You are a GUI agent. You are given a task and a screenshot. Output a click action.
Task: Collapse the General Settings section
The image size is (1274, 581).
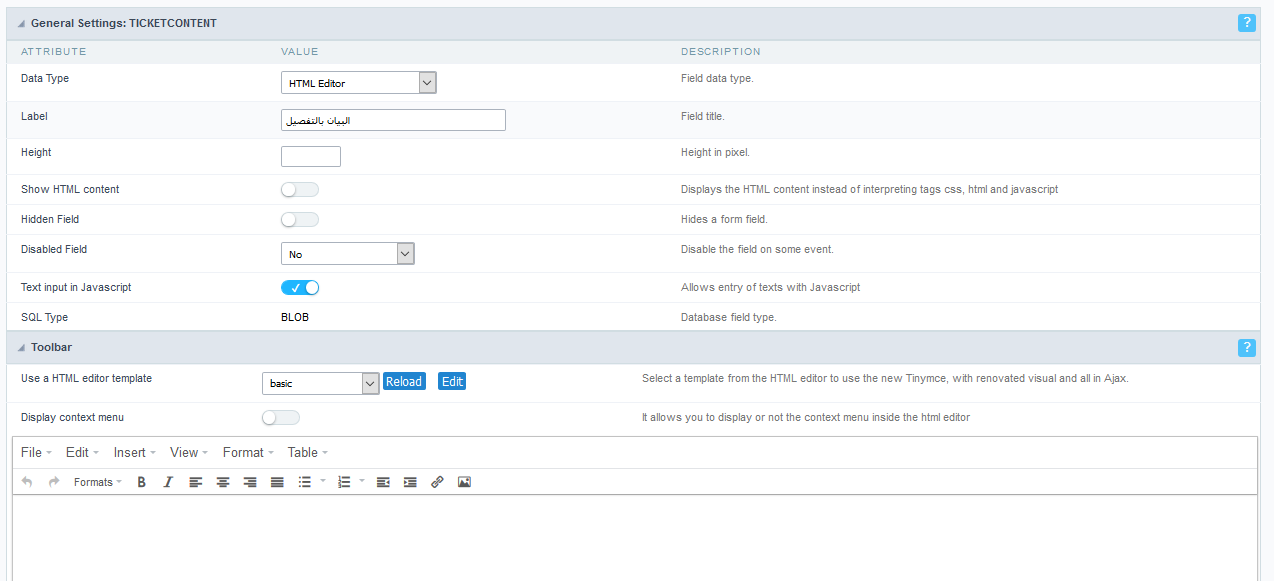pyautogui.click(x=22, y=22)
